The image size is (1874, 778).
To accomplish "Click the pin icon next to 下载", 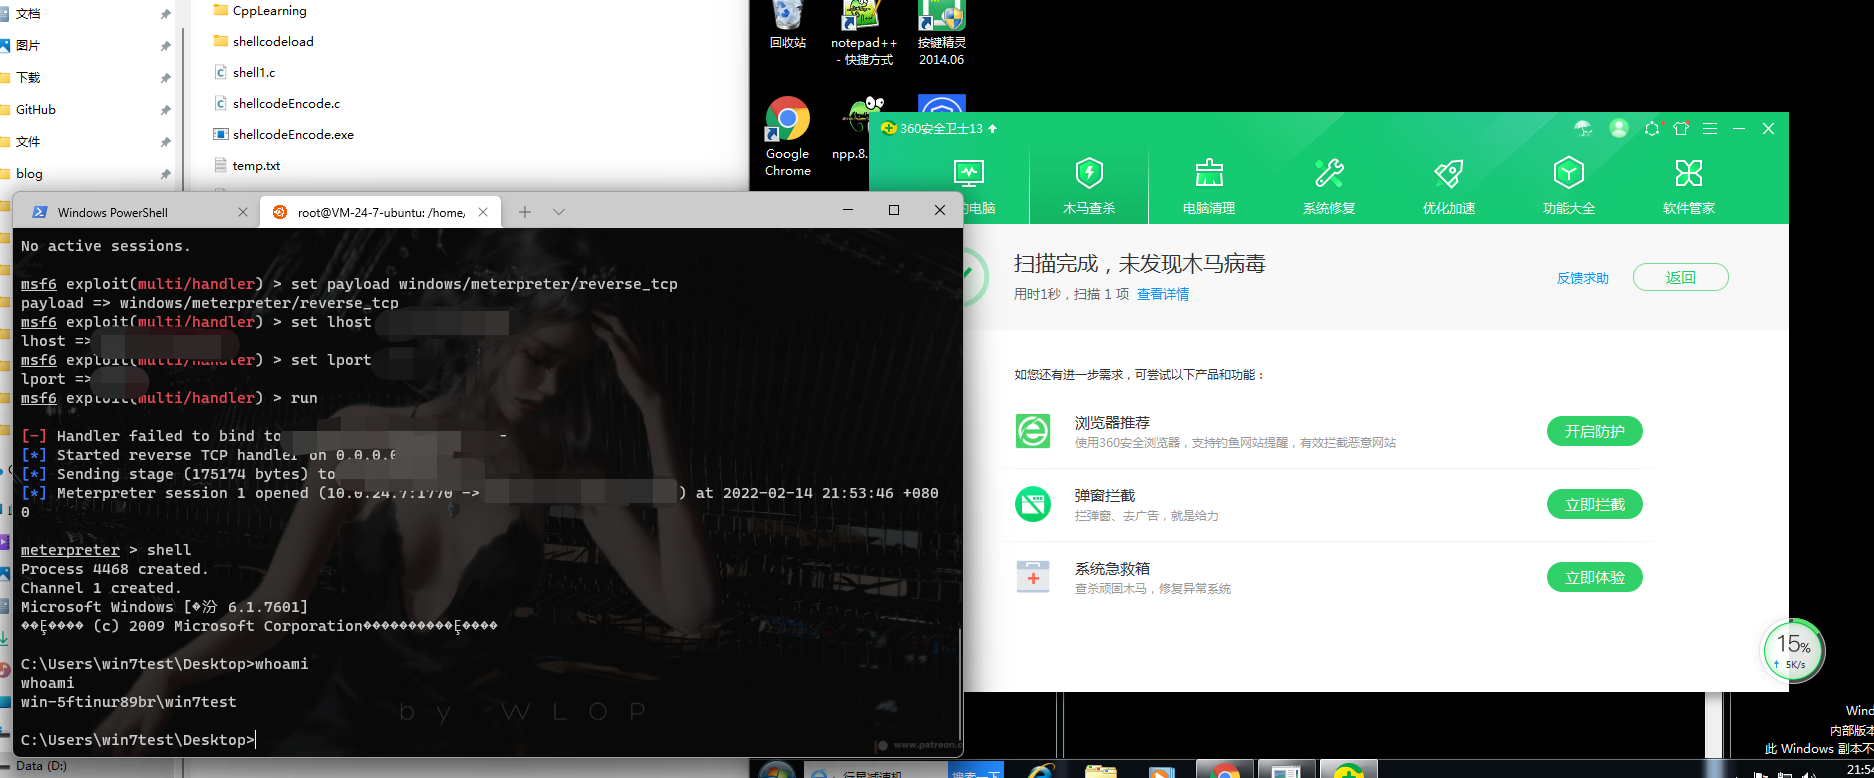I will tap(165, 78).
